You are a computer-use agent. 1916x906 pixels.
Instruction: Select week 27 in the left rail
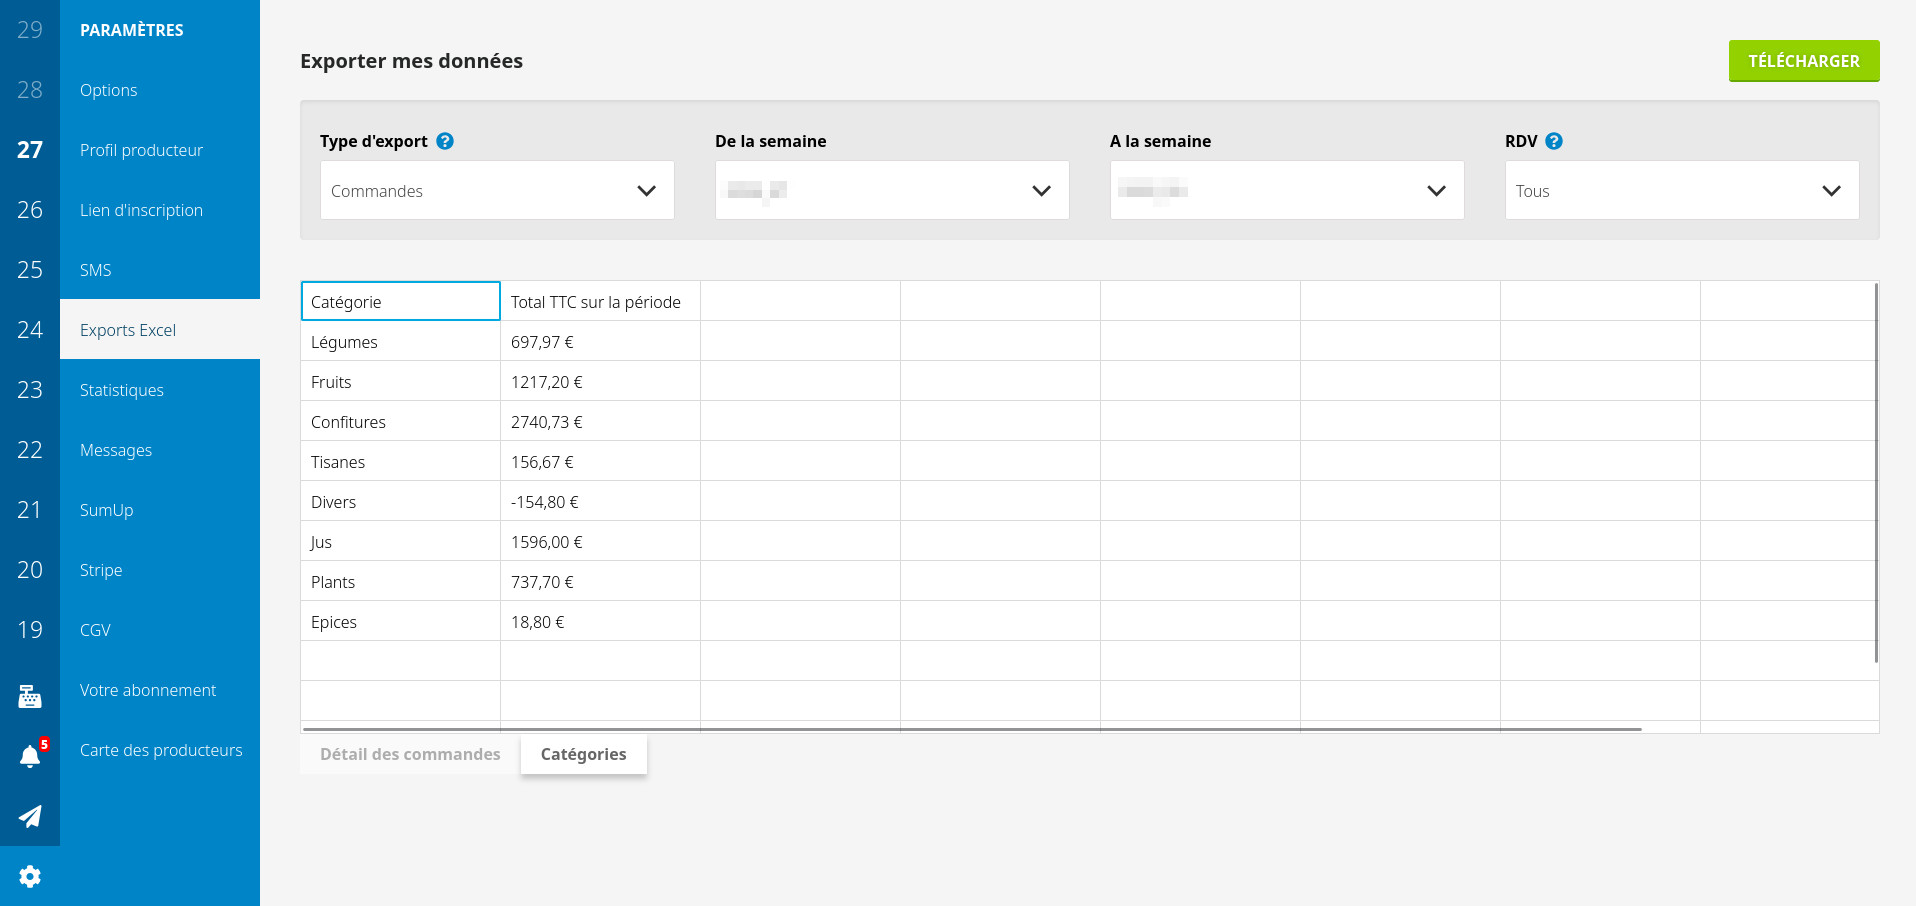click(x=30, y=150)
